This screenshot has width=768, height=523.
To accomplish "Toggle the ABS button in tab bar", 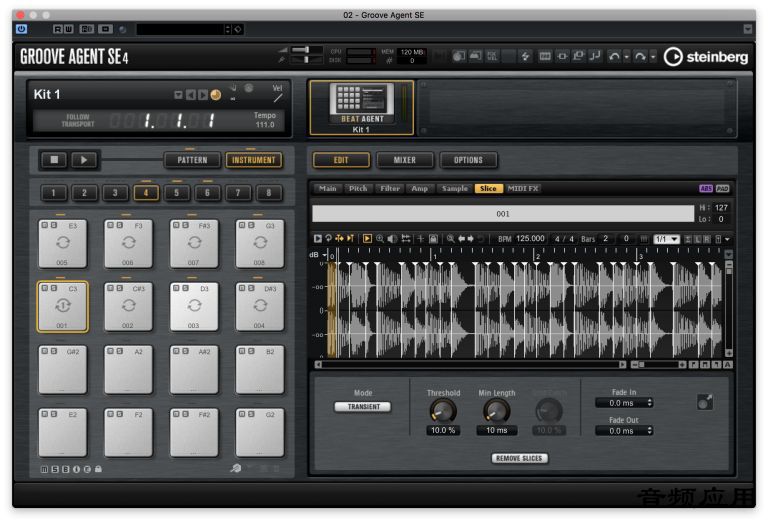I will 706,189.
